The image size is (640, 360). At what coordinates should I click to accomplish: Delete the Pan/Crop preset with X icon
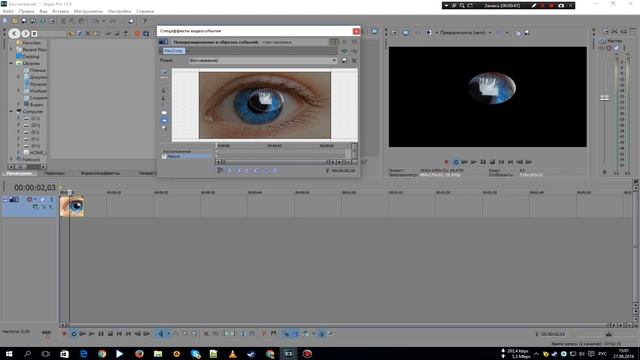[x=354, y=60]
